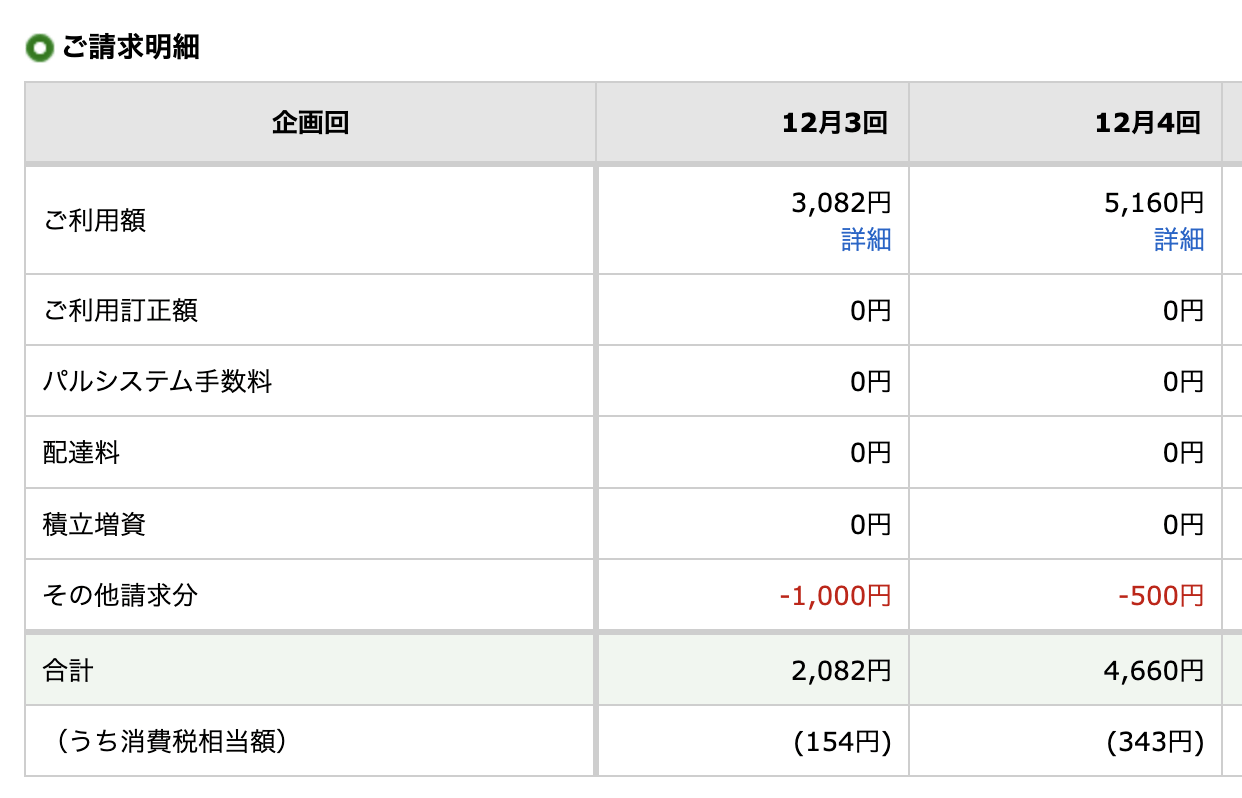Open 詳細 link for 12月4回 usage
1242x798 pixels.
click(x=1179, y=240)
